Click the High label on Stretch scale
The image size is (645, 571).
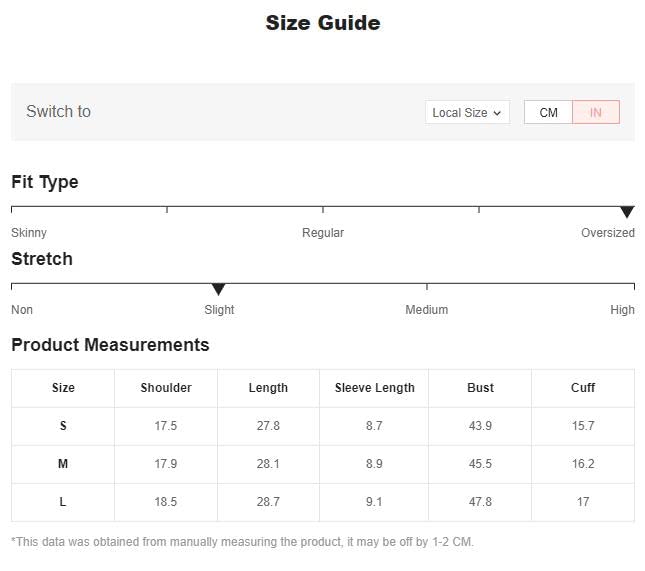point(622,309)
